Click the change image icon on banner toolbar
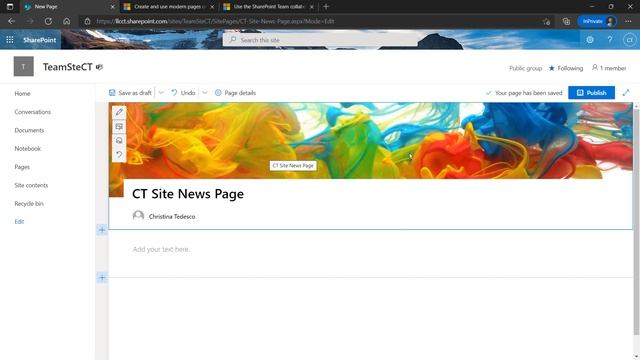Screen dimensions: 640x360 tap(119, 127)
